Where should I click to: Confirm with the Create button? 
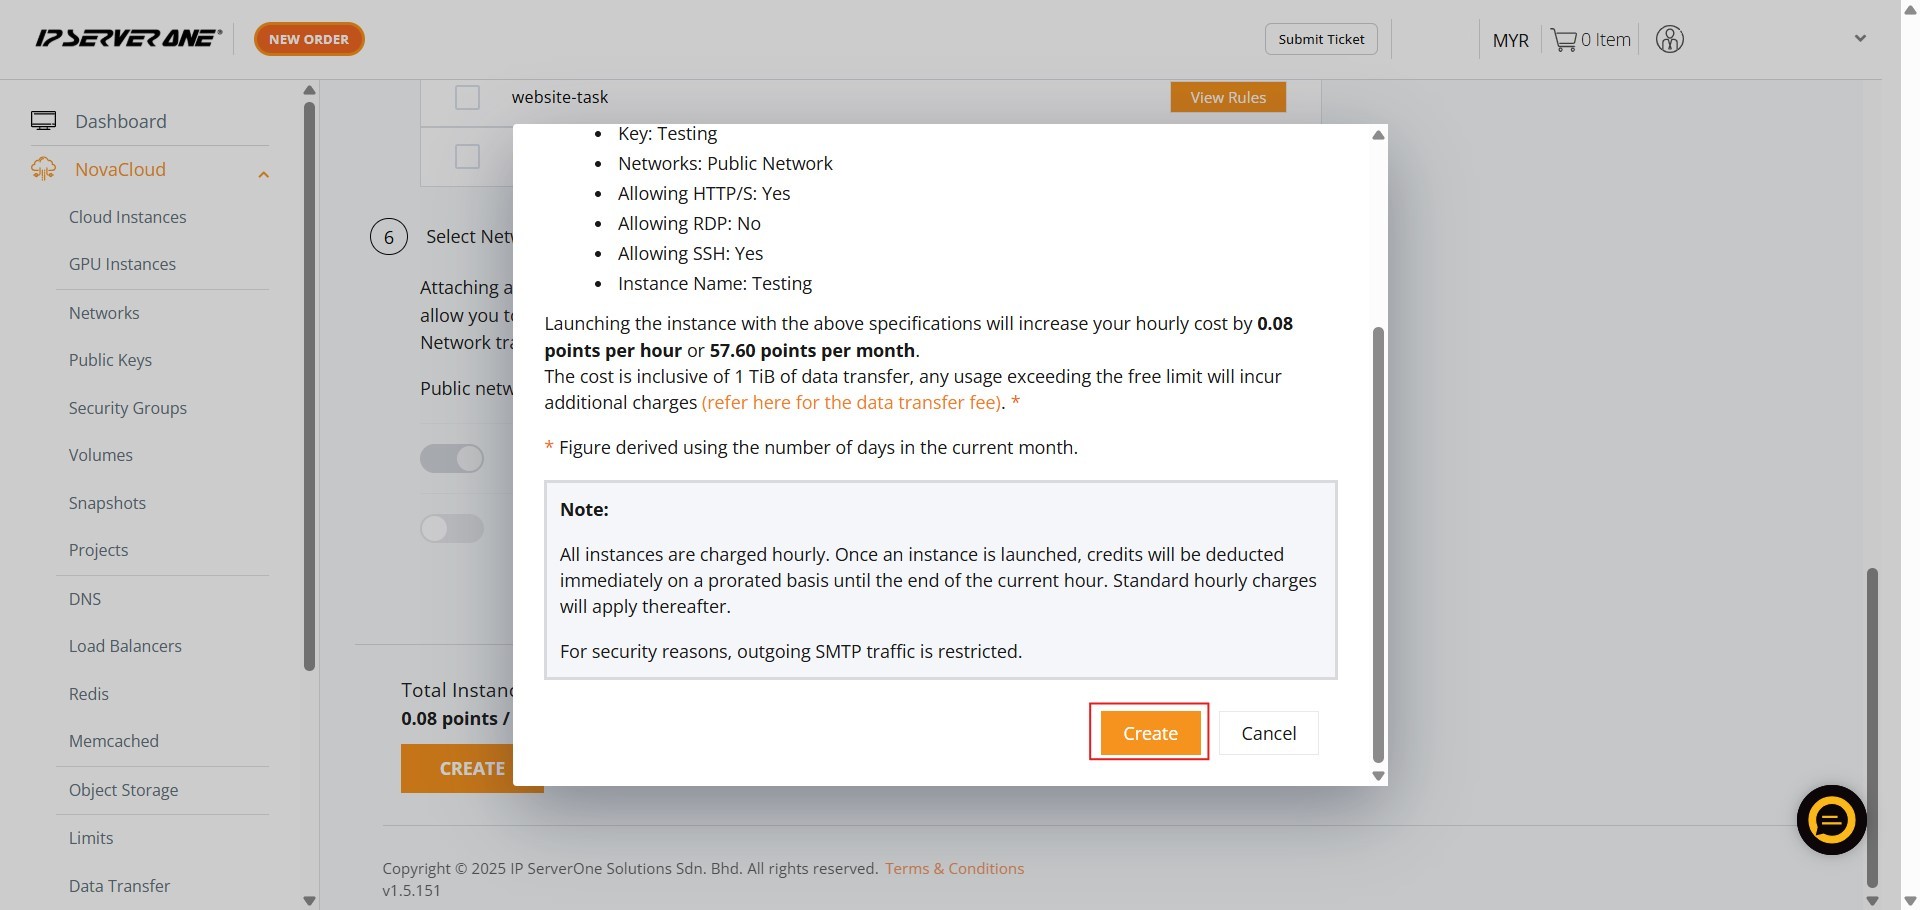click(1149, 733)
